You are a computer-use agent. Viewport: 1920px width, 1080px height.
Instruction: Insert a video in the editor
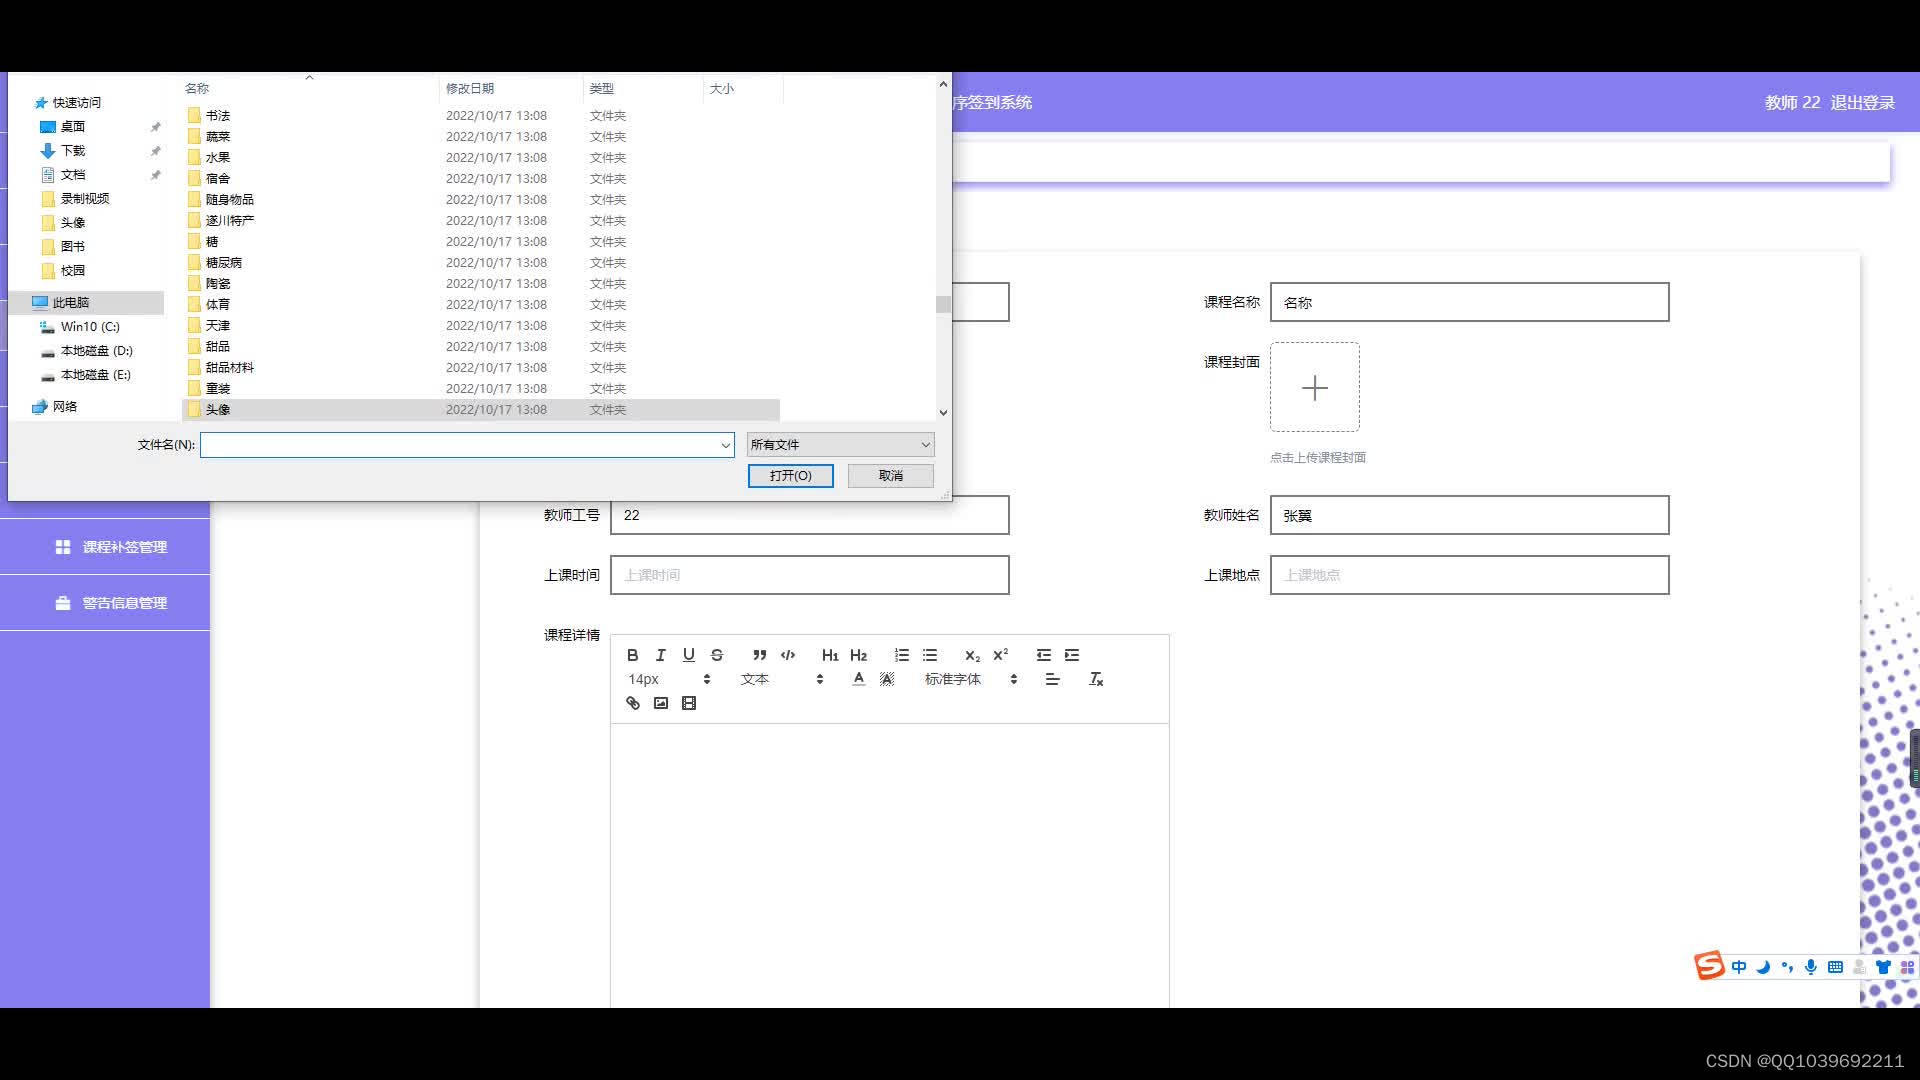click(689, 703)
